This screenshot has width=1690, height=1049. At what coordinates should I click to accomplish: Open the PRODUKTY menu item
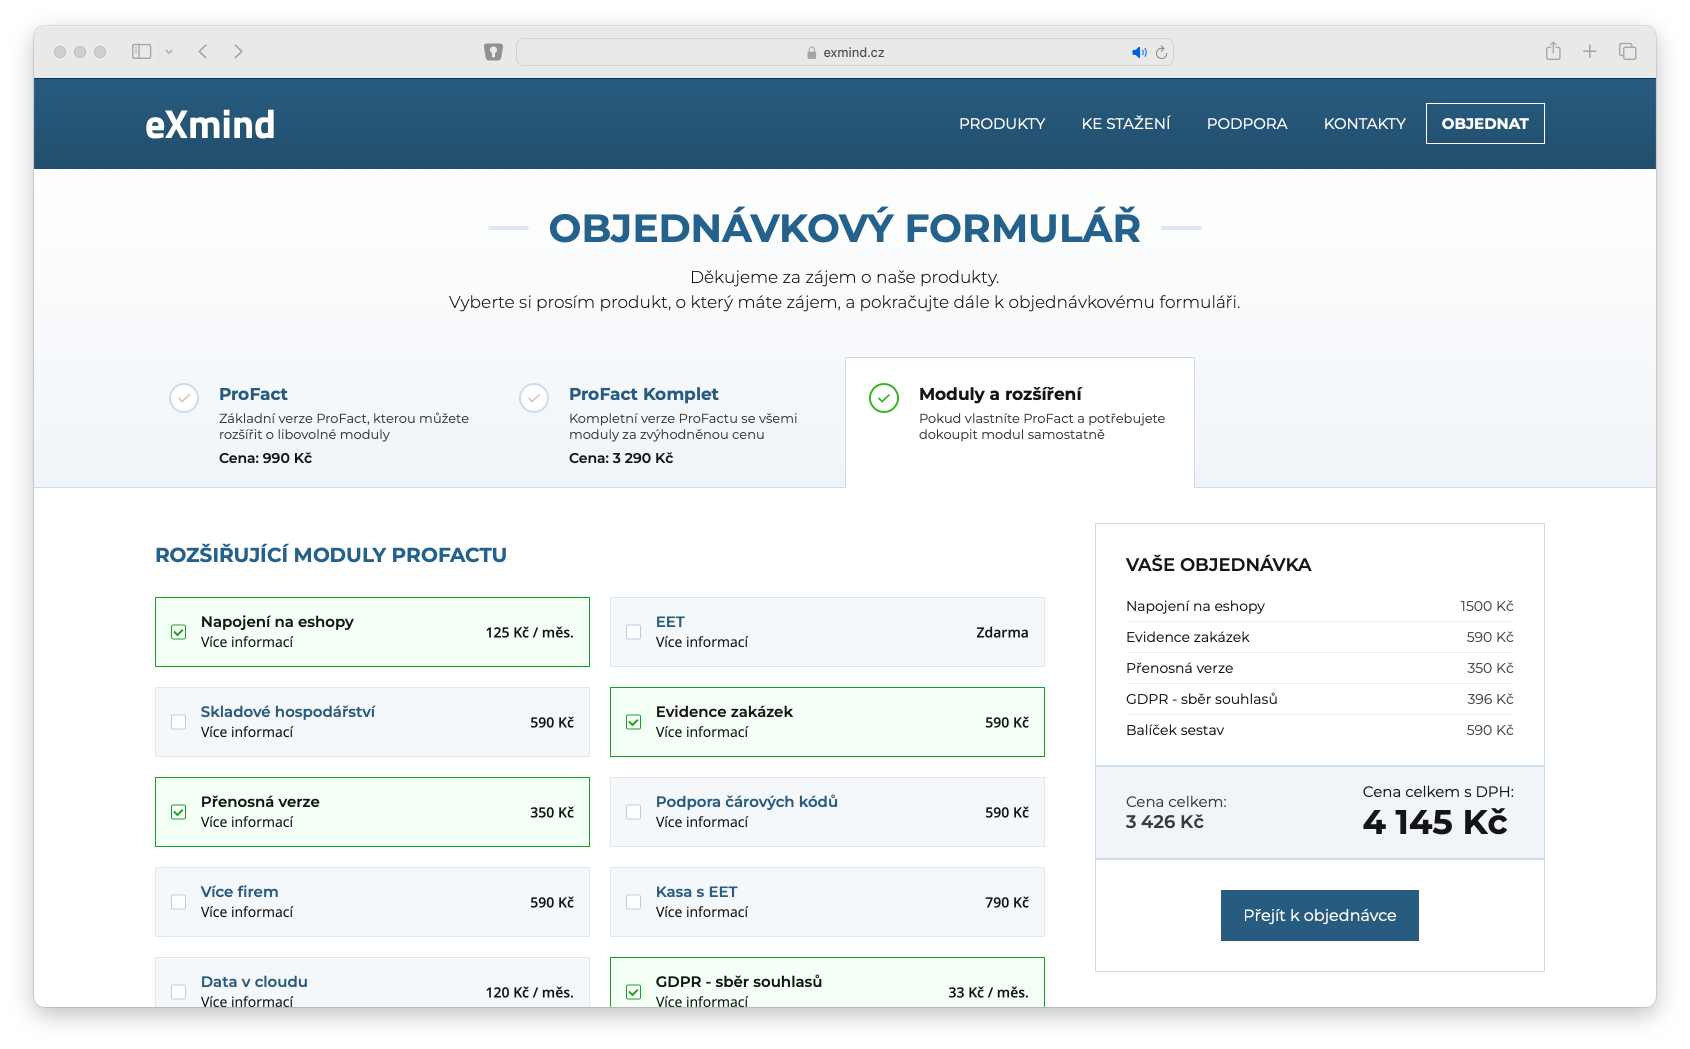pyautogui.click(x=1002, y=123)
